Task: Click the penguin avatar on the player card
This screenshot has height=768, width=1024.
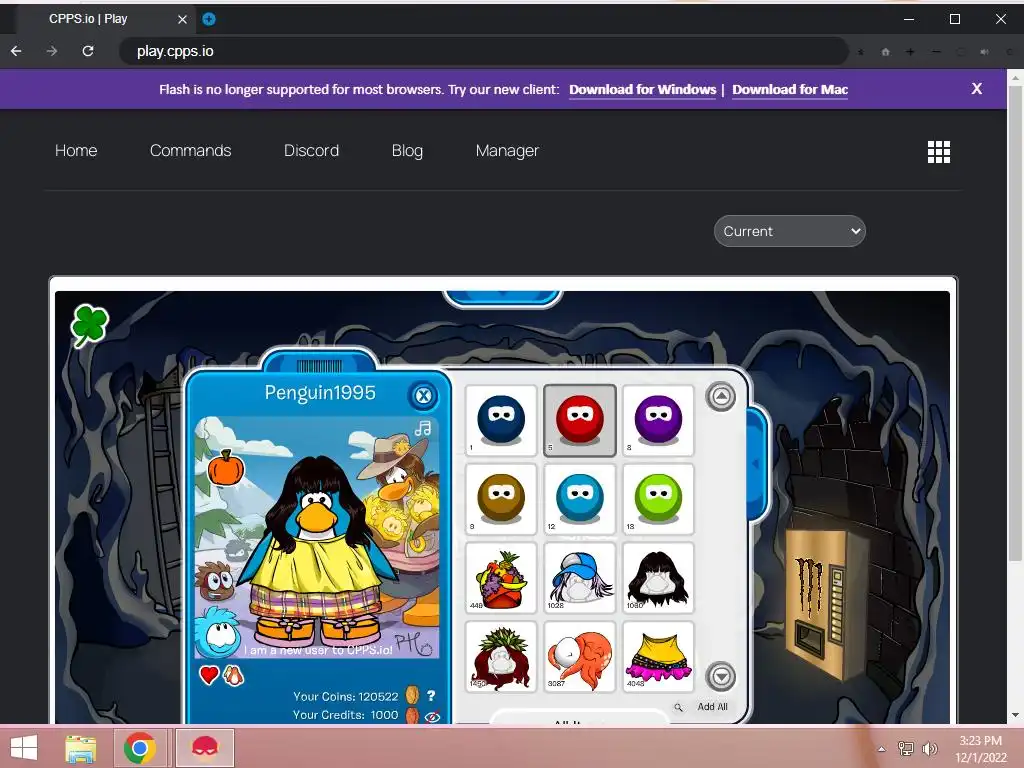Action: click(318, 550)
